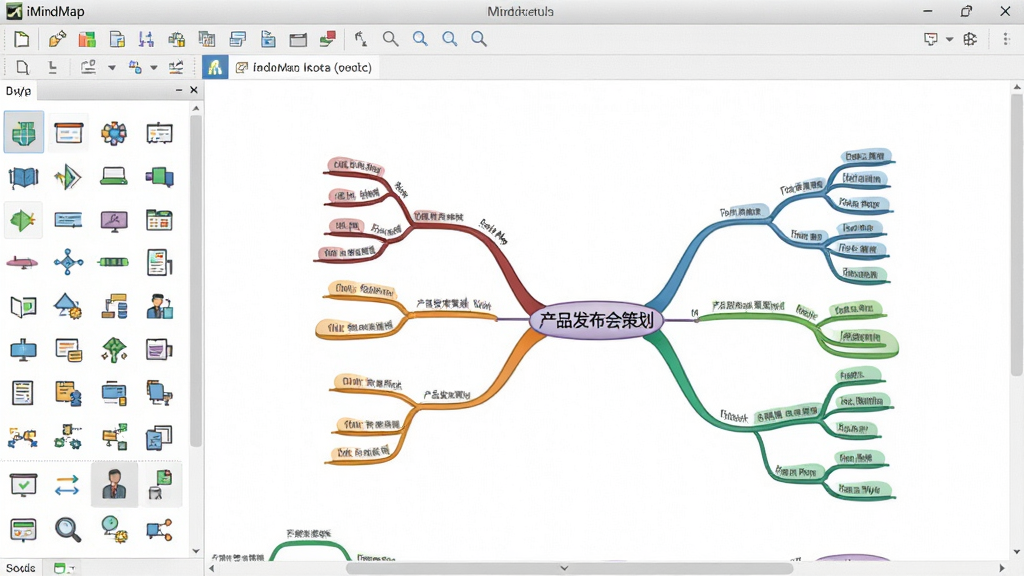Select the pink airship icon
1024x576 pixels.
tap(22, 263)
